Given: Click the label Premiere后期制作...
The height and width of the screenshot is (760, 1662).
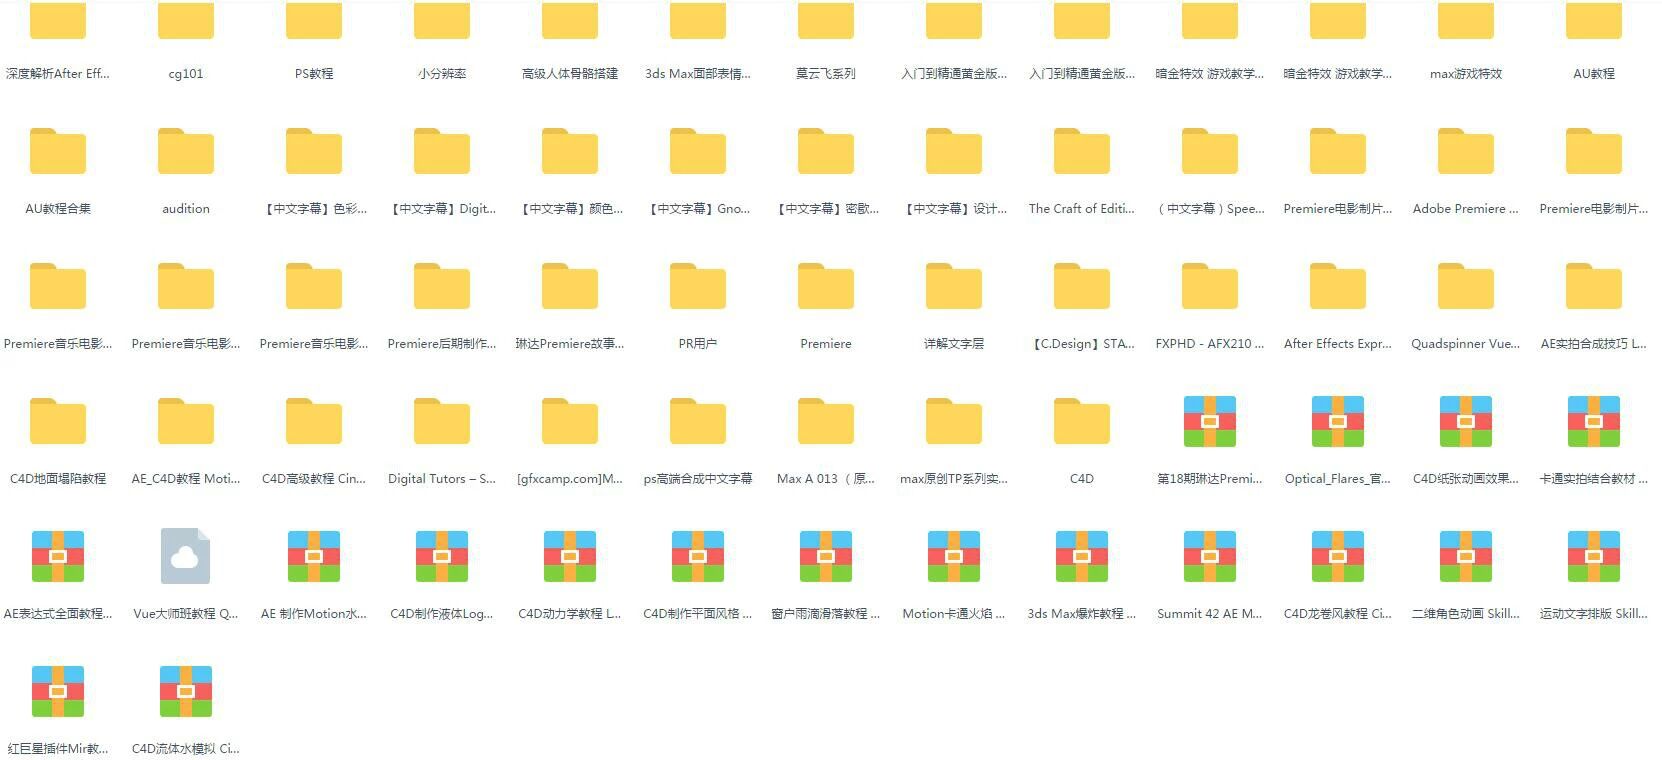Looking at the screenshot, I should pyautogui.click(x=442, y=343).
